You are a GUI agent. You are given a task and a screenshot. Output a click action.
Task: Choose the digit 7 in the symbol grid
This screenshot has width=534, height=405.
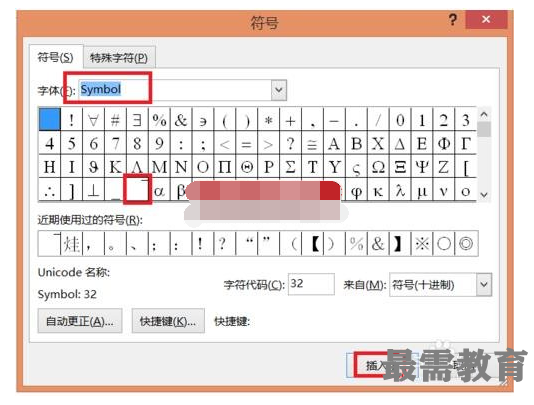point(115,143)
